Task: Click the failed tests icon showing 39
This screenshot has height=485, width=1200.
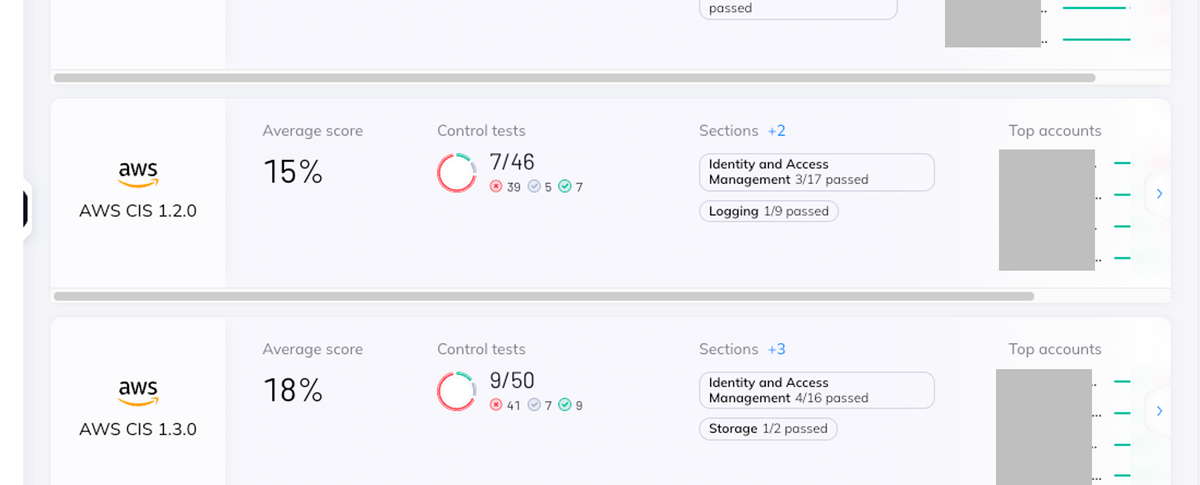Action: tap(496, 187)
